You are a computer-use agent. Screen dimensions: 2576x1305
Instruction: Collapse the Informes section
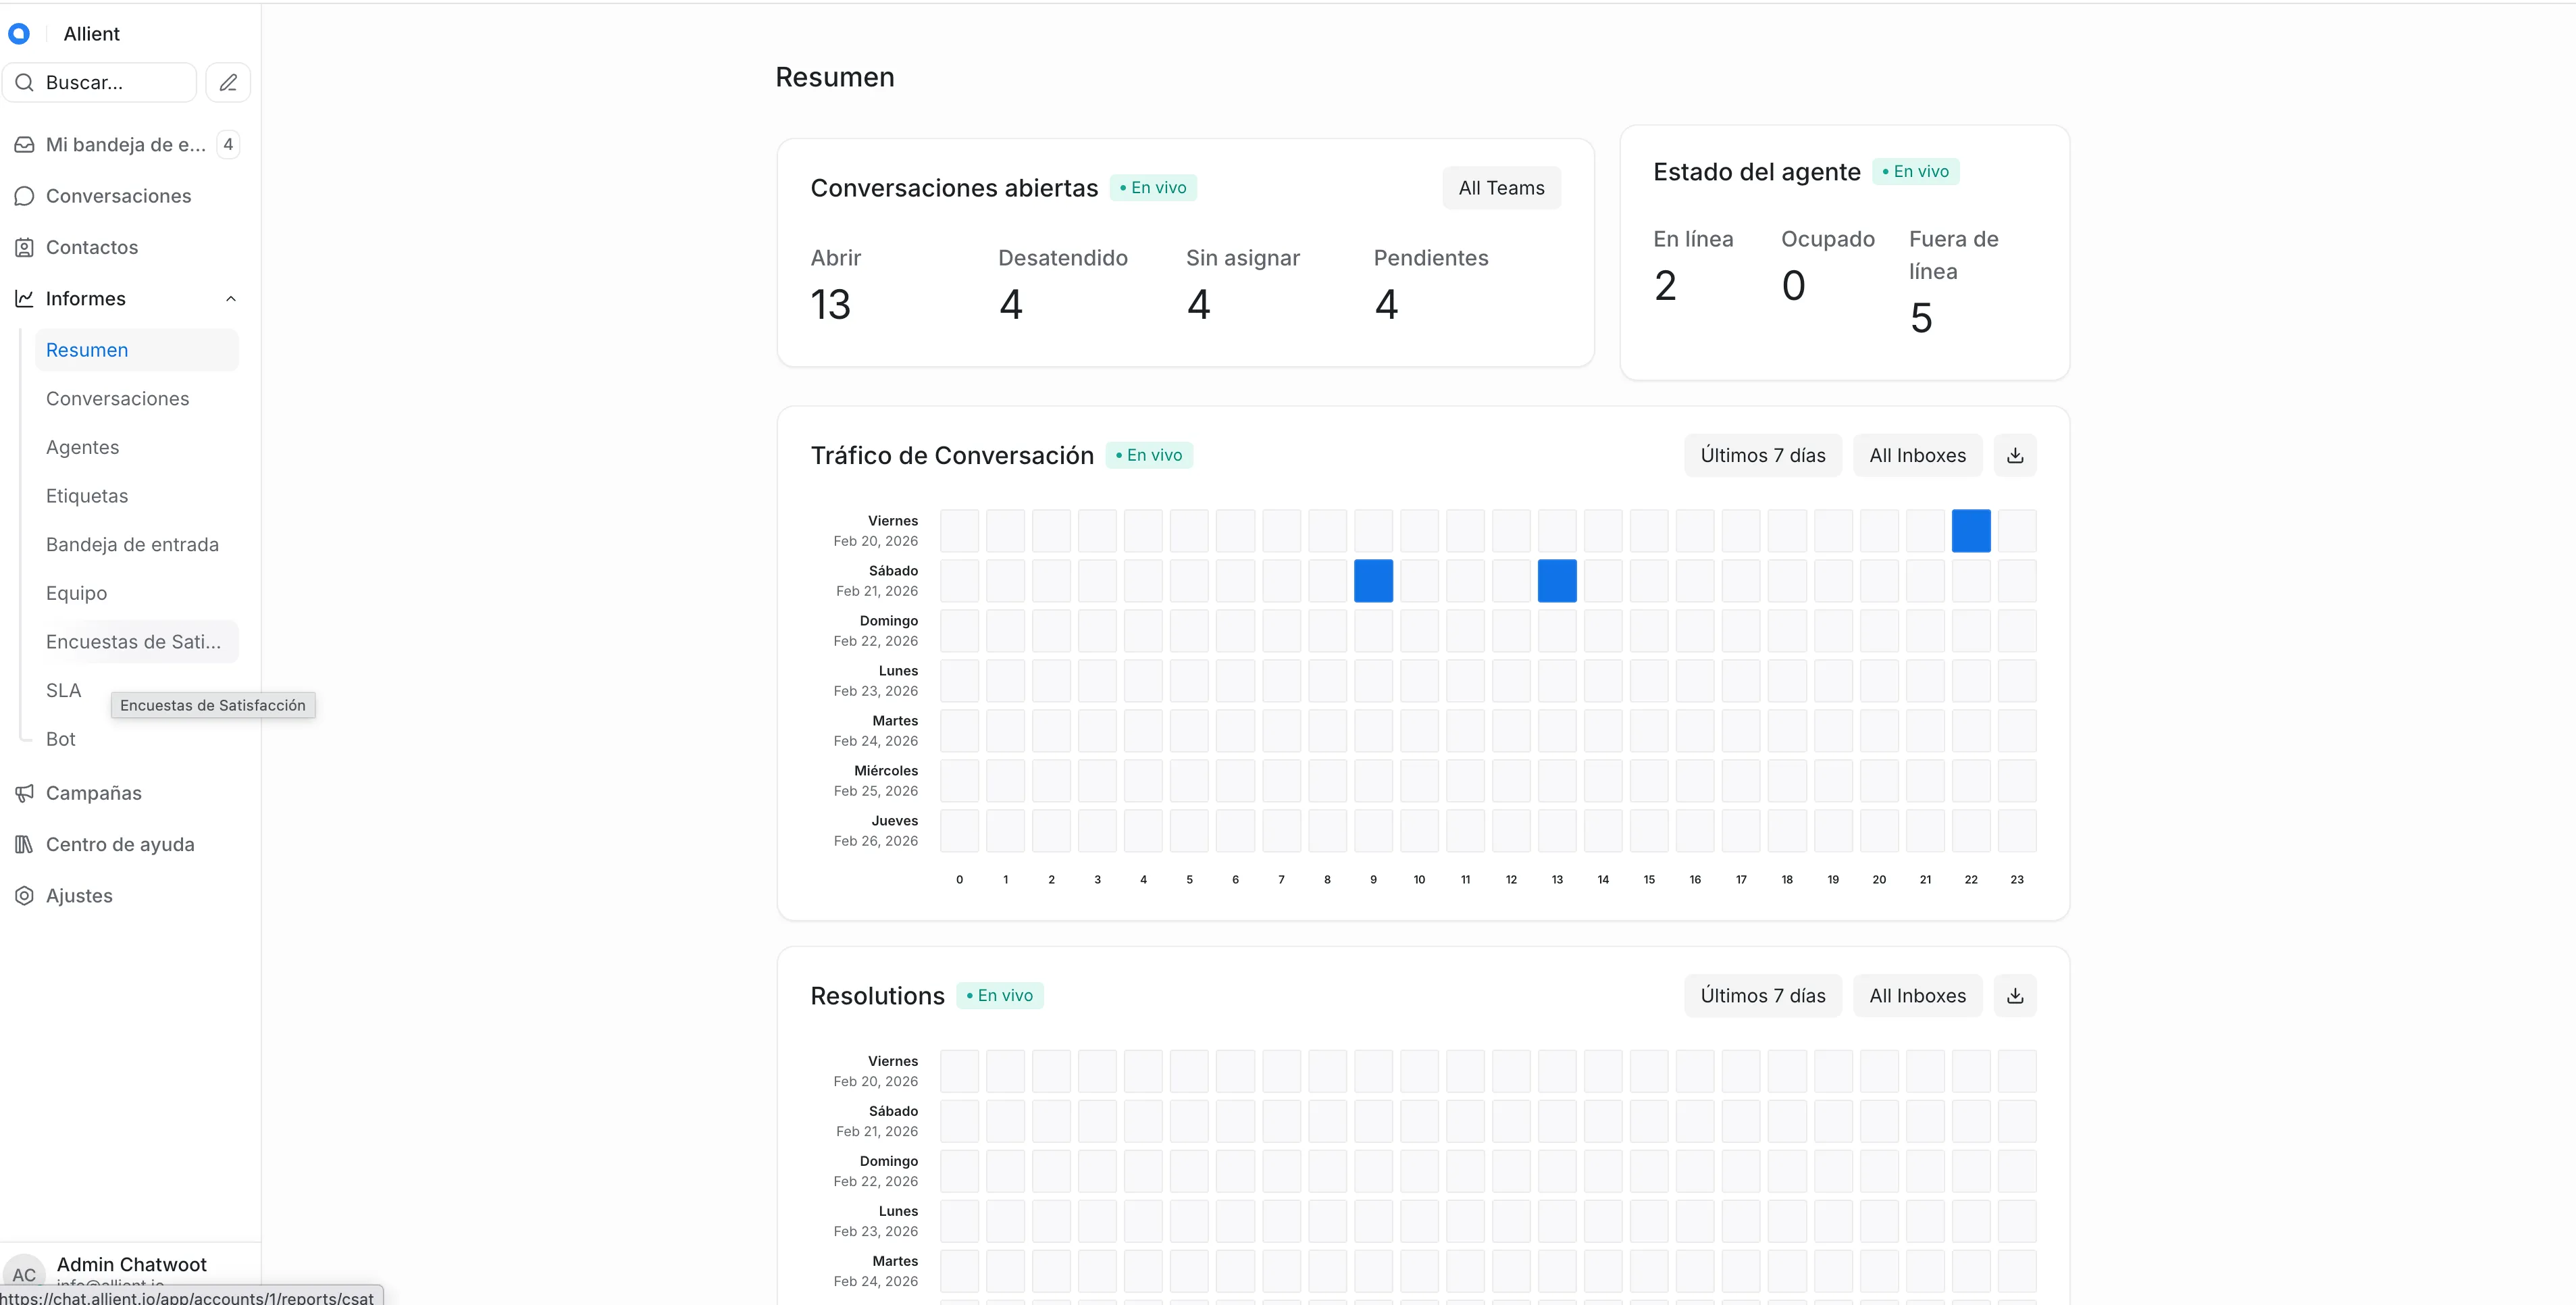pyautogui.click(x=230, y=298)
